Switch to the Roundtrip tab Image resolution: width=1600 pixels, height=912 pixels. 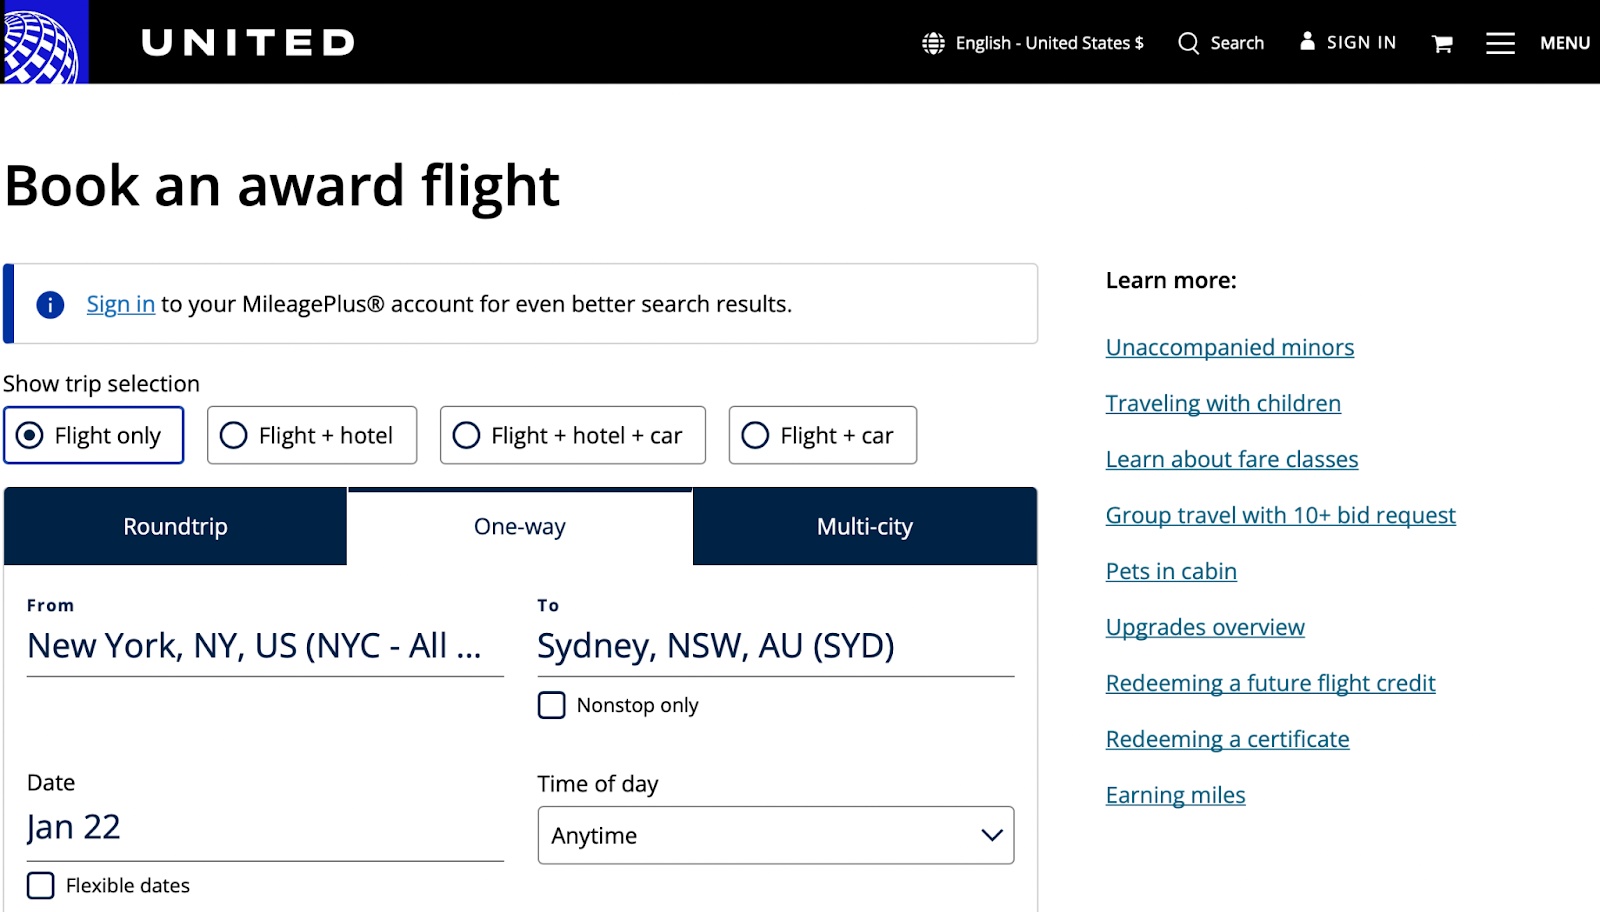(175, 527)
